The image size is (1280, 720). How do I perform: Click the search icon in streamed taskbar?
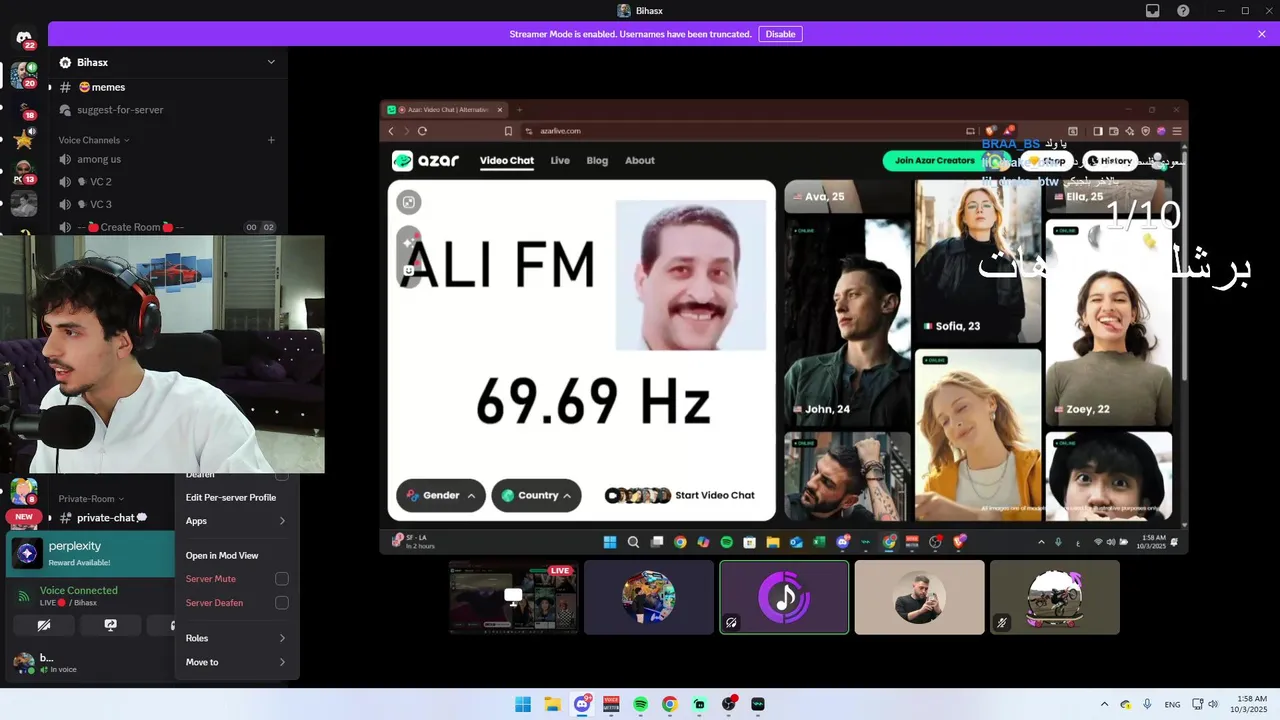coord(633,542)
